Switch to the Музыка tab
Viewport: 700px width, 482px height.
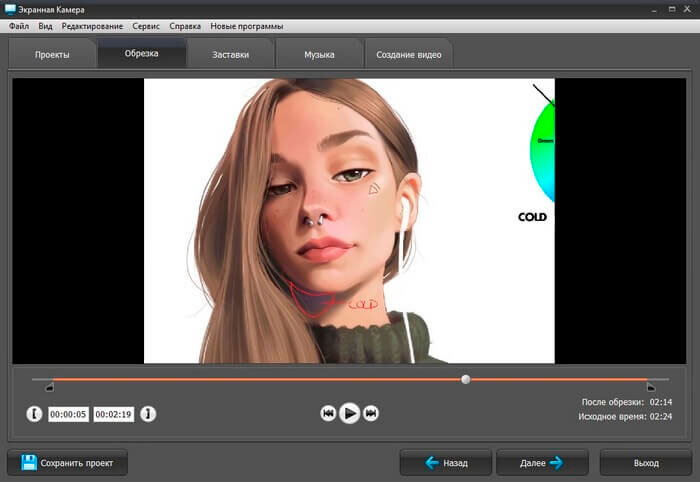pyautogui.click(x=319, y=54)
